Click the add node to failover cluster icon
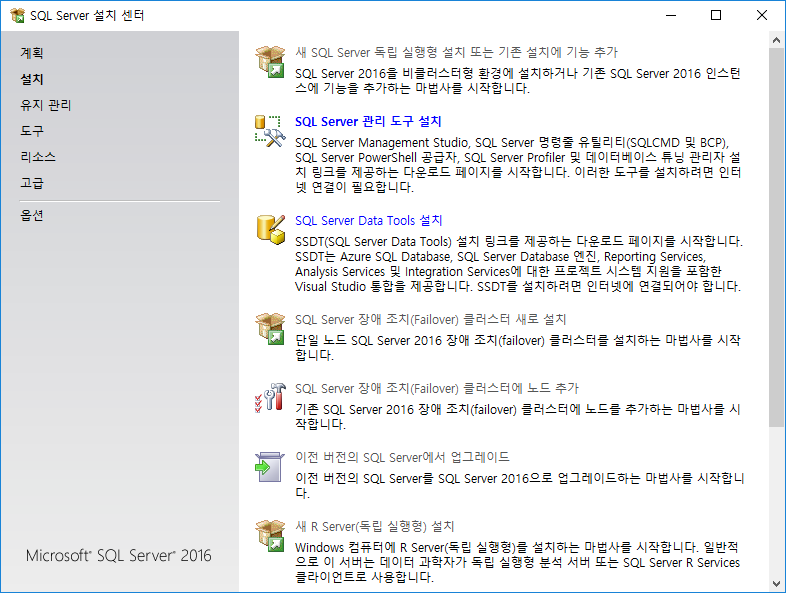 point(271,398)
